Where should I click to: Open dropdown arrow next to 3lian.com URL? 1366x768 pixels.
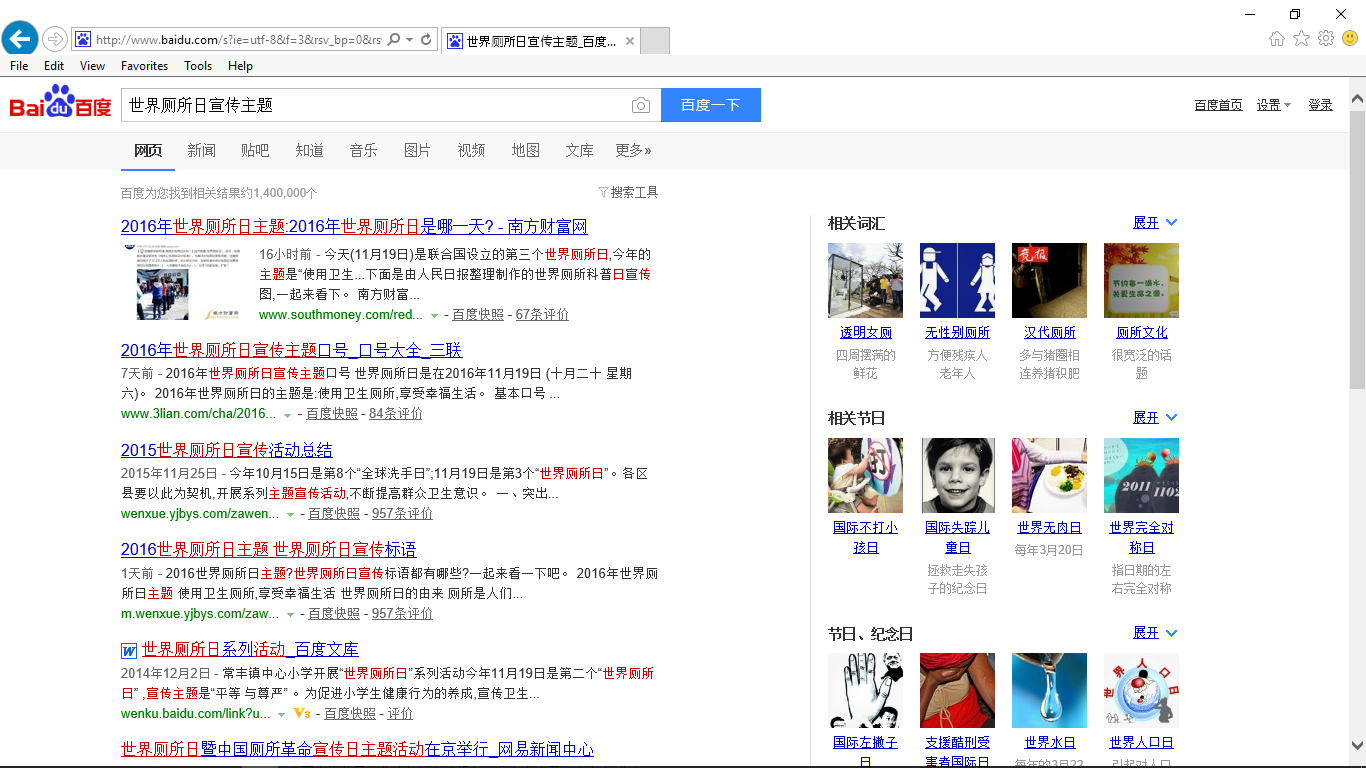coord(288,414)
